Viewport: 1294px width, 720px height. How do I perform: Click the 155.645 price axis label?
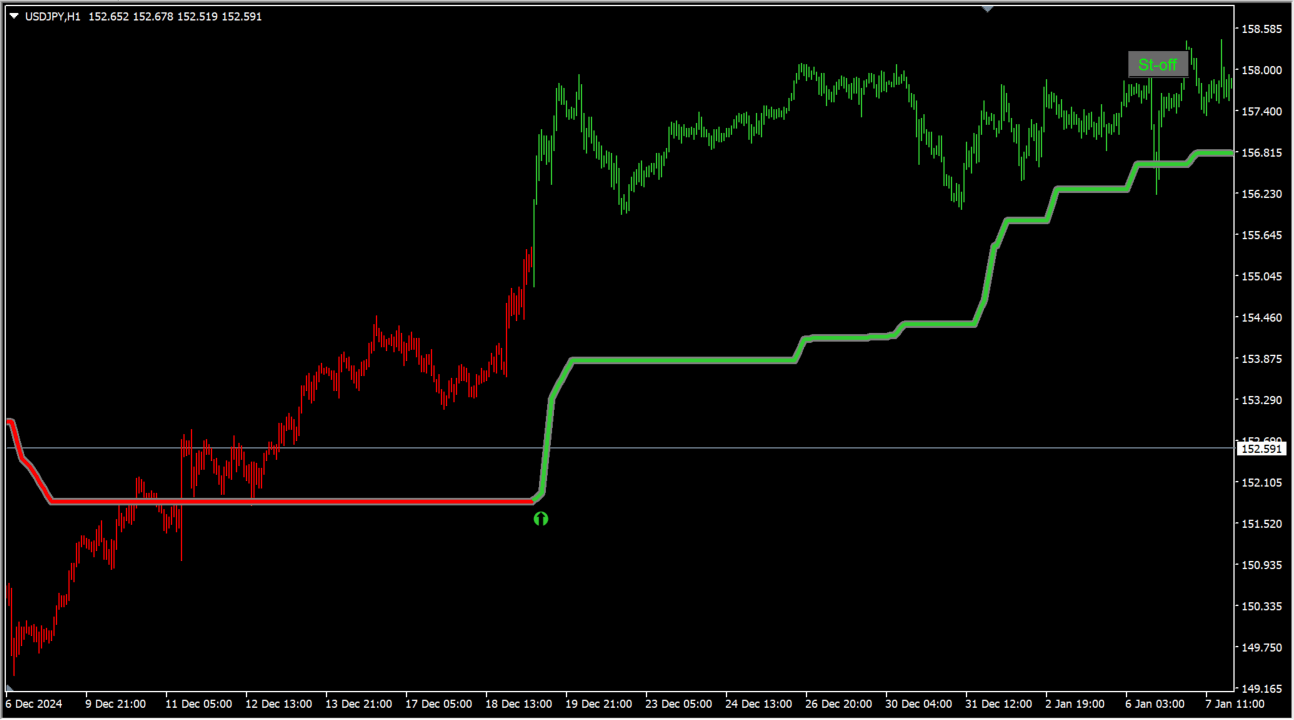(1261, 235)
